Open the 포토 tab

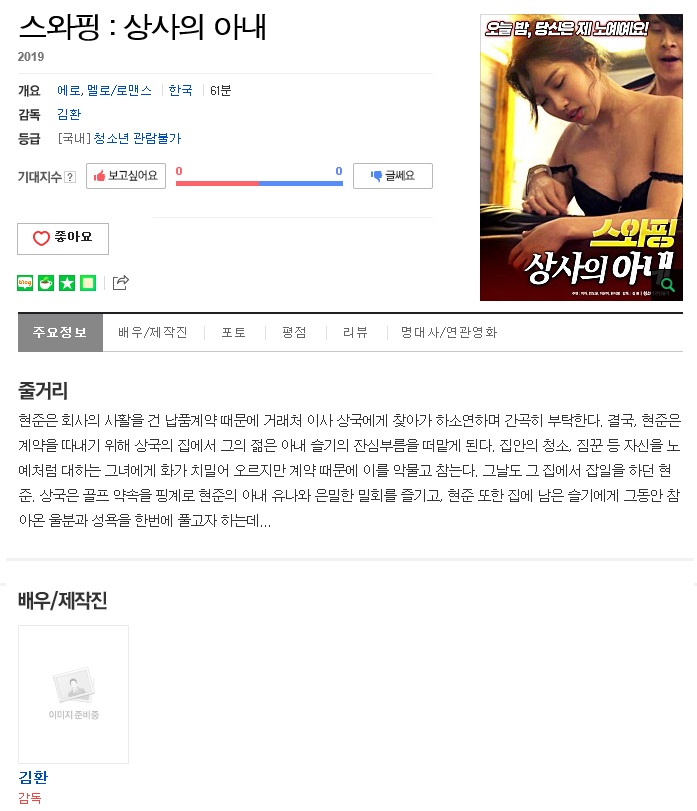coord(234,333)
